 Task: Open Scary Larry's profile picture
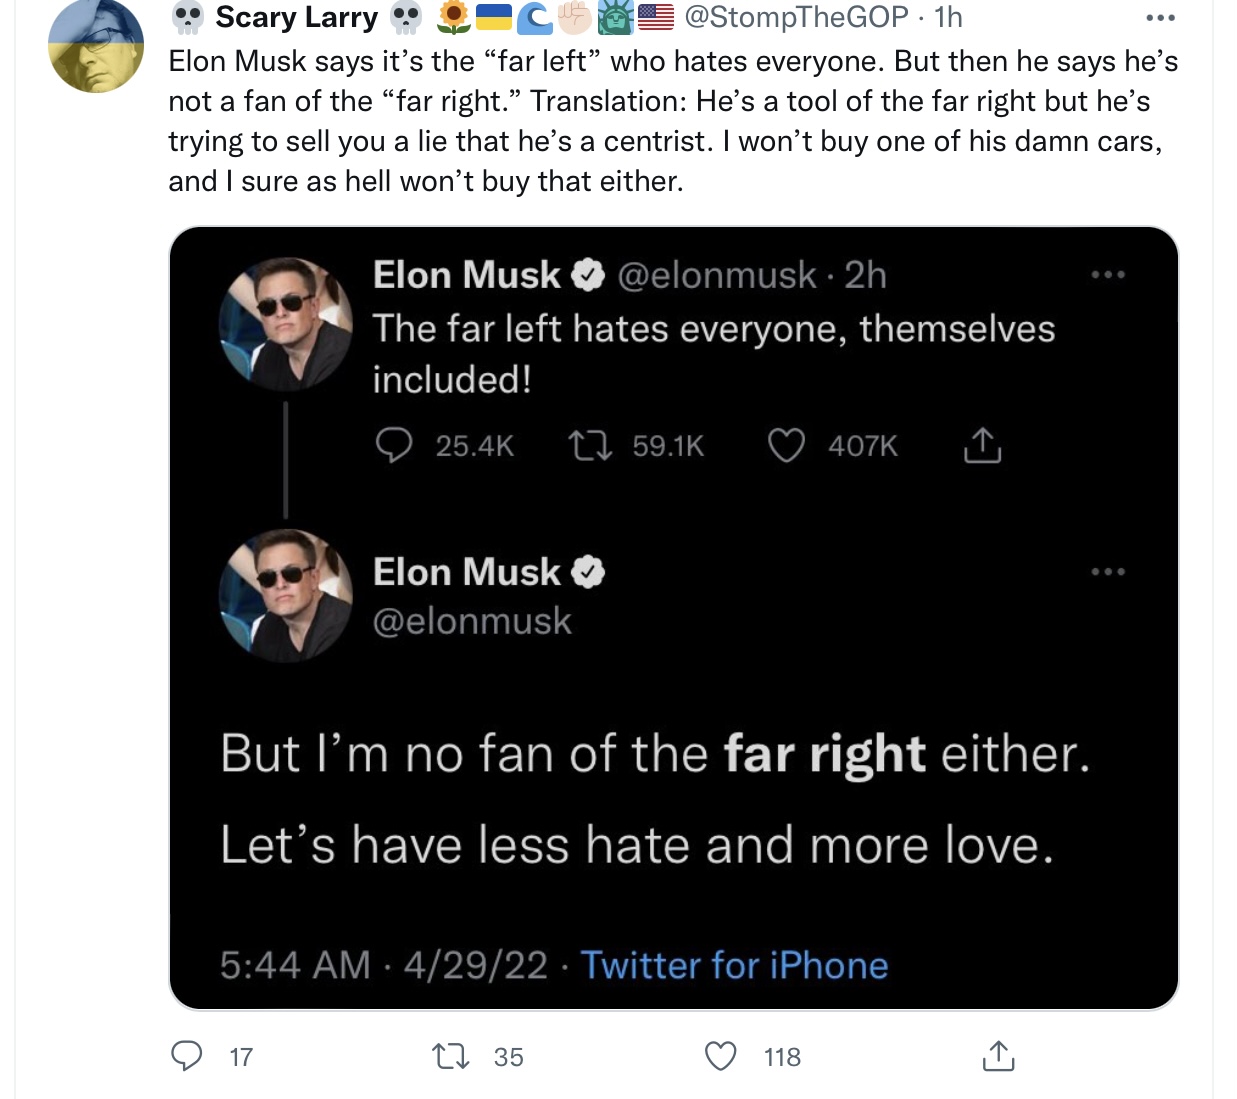point(96,46)
